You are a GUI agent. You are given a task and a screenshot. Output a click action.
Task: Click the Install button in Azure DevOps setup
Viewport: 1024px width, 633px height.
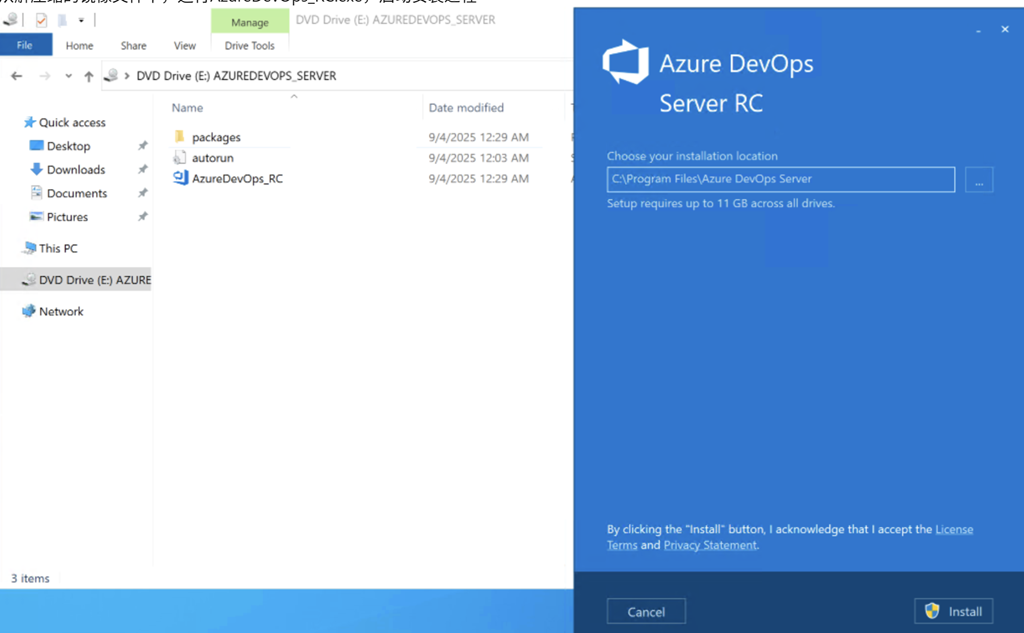pos(953,611)
